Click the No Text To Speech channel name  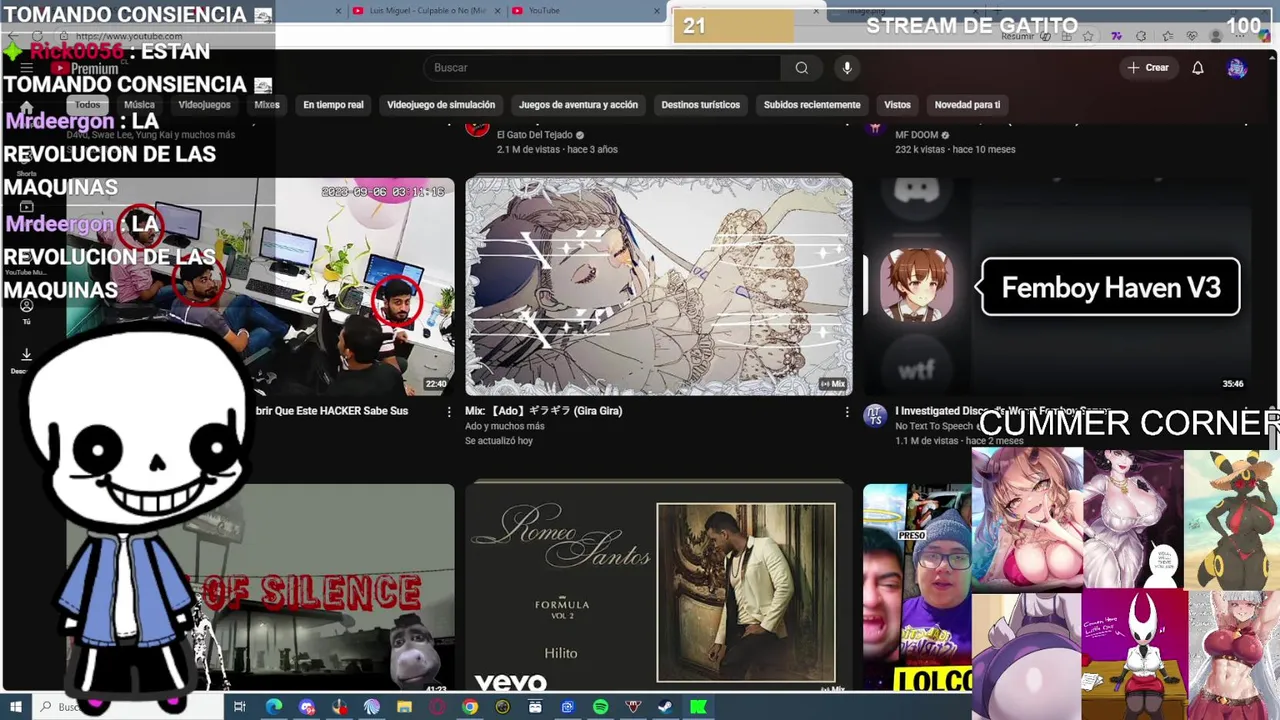(x=936, y=426)
